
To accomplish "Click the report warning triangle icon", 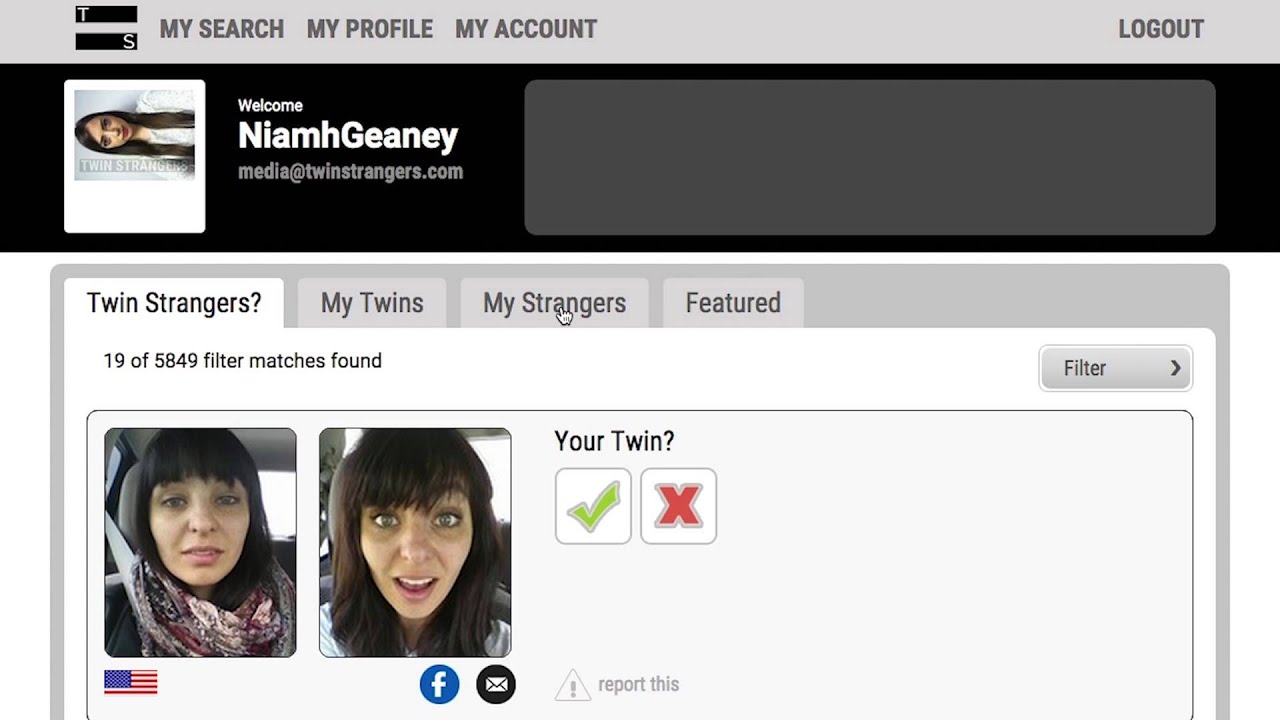I will 572,685.
